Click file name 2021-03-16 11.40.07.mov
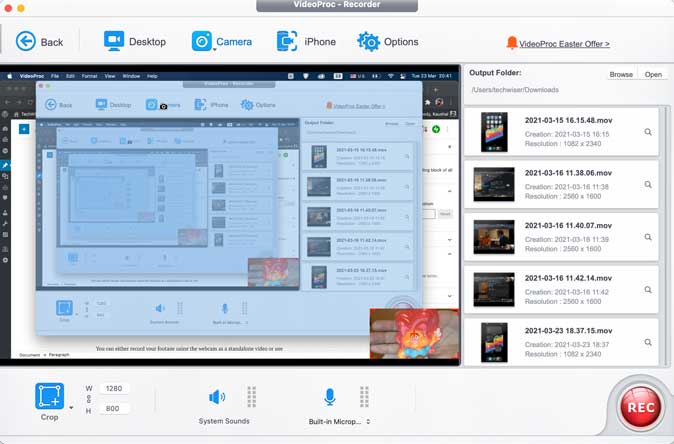Screen dimensions: 674x444 [x=568, y=225]
